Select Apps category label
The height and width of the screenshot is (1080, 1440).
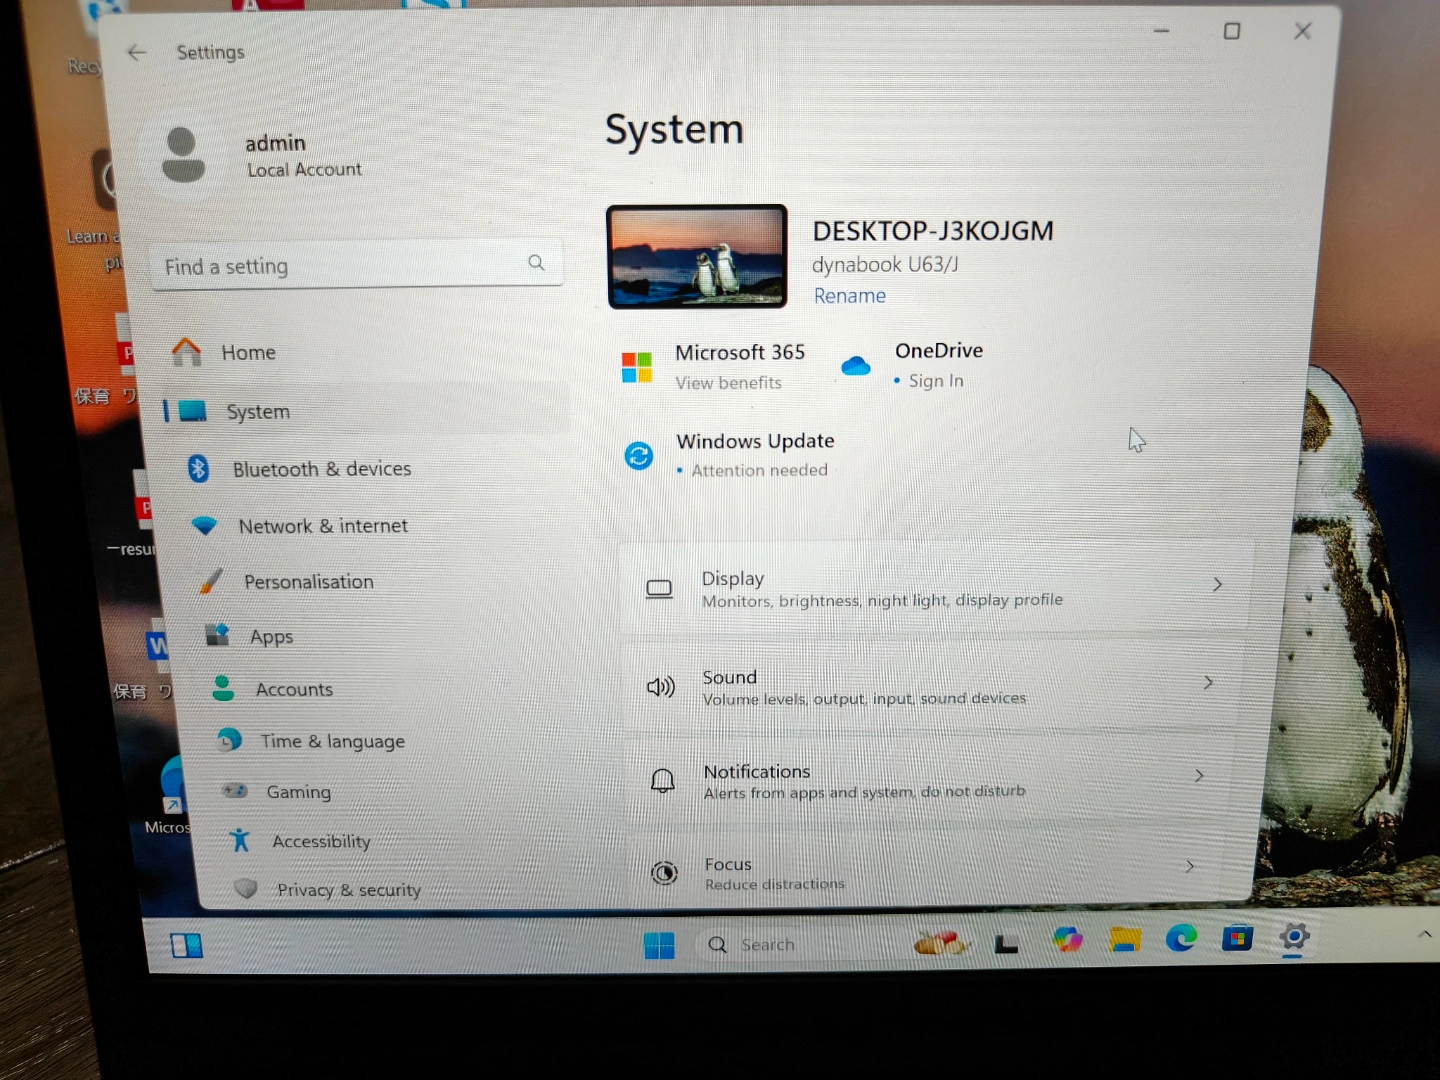pos(271,637)
